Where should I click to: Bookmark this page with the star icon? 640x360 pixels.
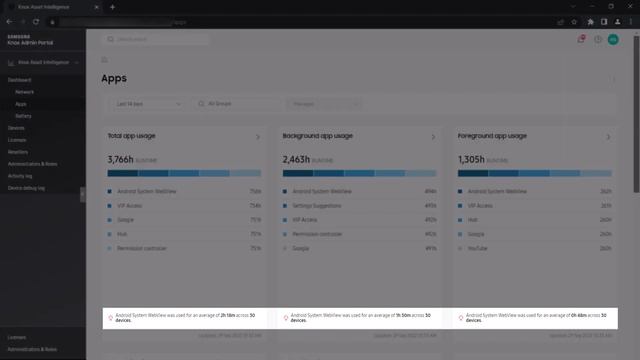pyautogui.click(x=574, y=22)
